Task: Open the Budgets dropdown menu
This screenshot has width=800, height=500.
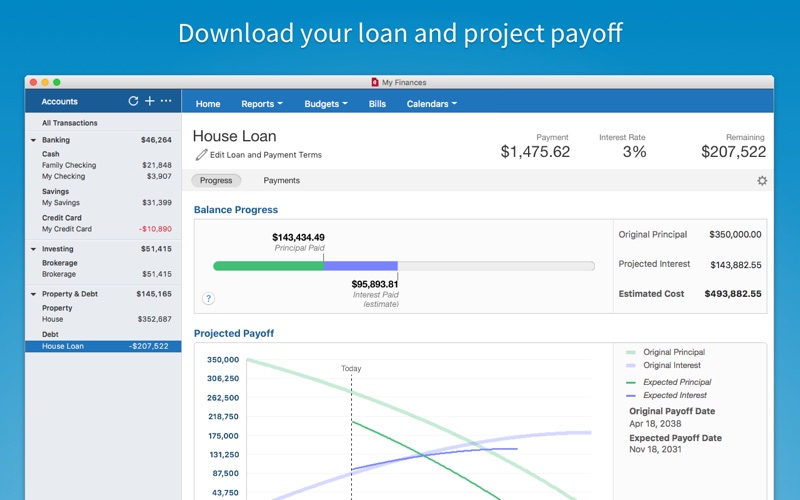Action: click(326, 104)
